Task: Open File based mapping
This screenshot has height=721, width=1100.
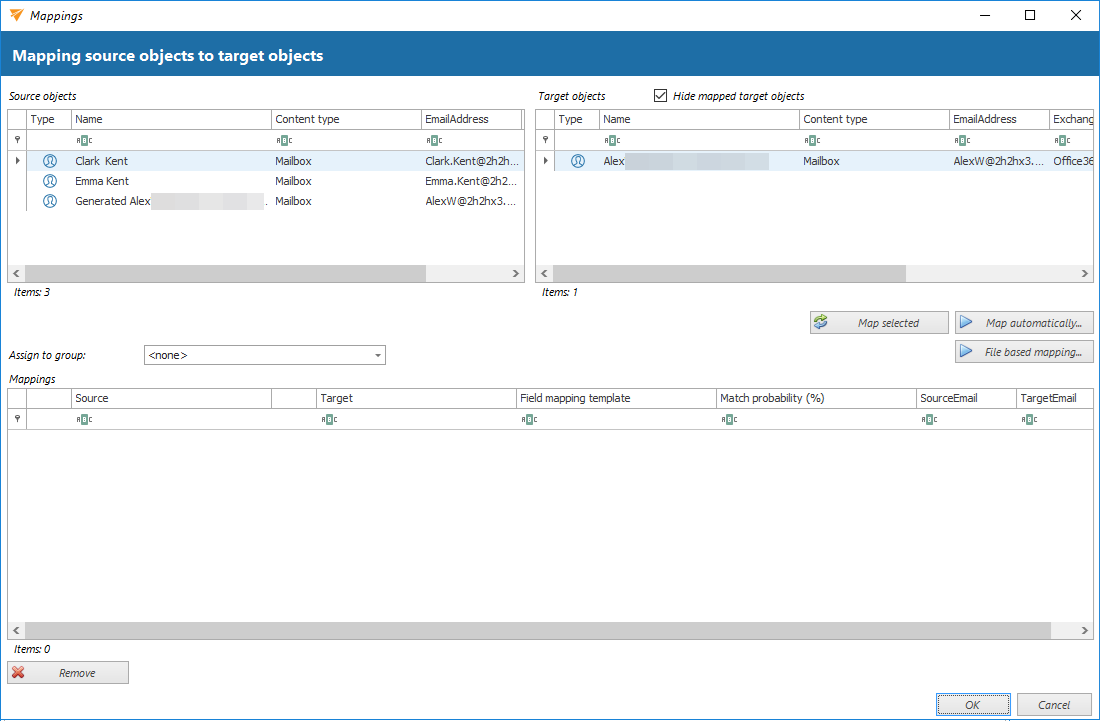Action: pyautogui.click(x=1024, y=352)
